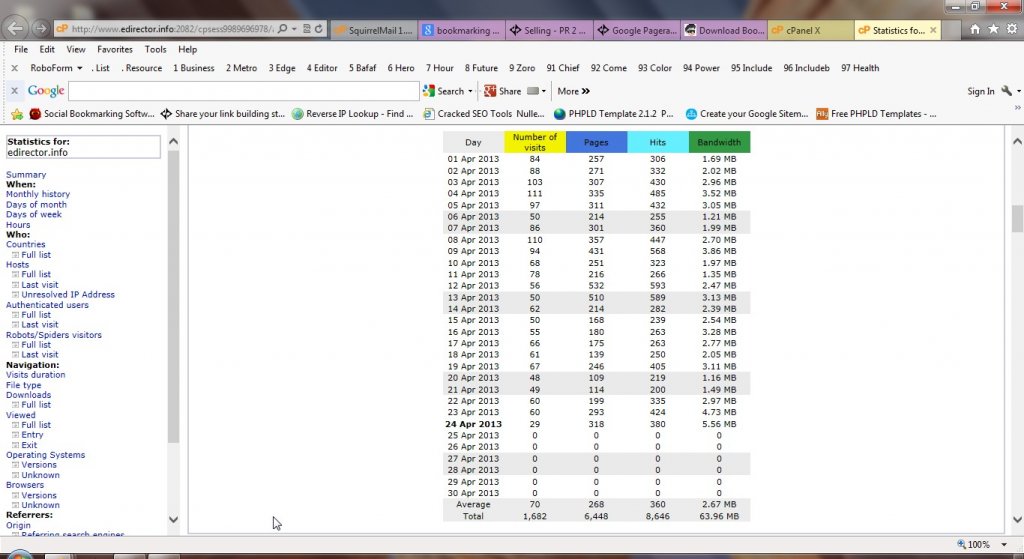Switch to the Google Pagerank tab

pyautogui.click(x=637, y=30)
